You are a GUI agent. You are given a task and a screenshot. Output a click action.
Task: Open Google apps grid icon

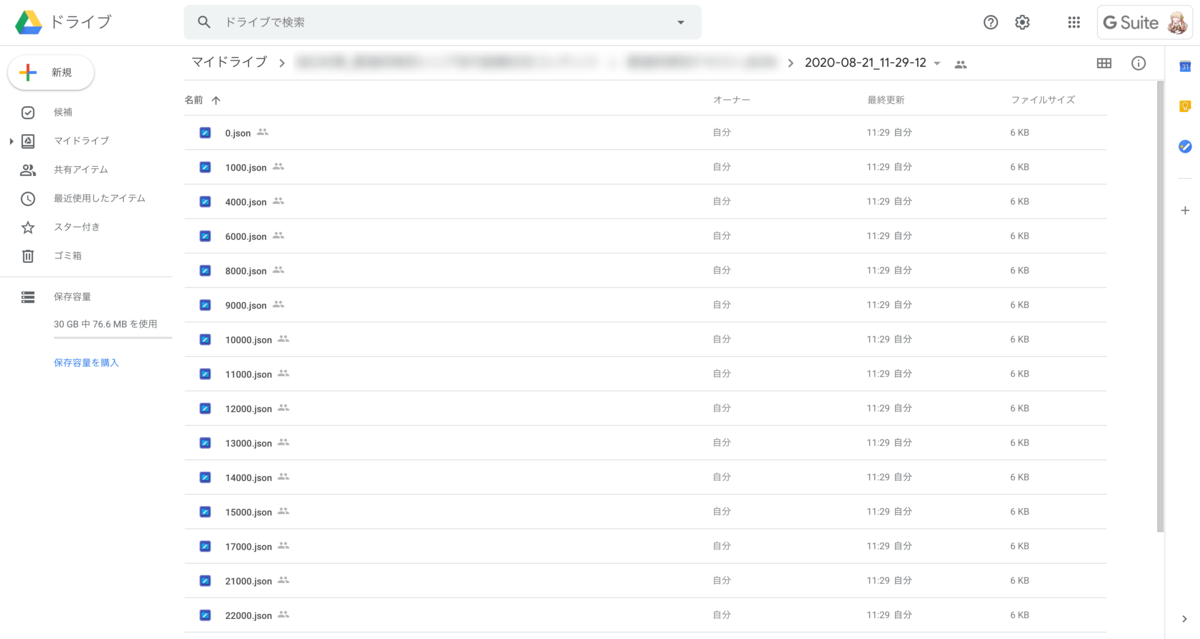(x=1074, y=22)
